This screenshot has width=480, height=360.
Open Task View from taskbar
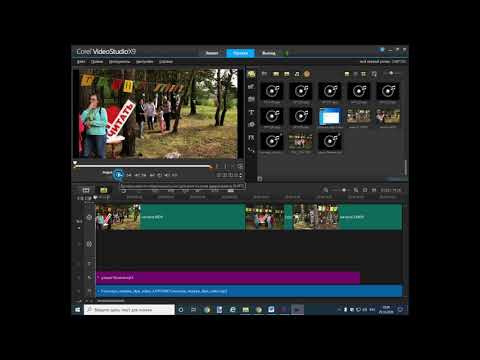pyautogui.click(x=193, y=310)
